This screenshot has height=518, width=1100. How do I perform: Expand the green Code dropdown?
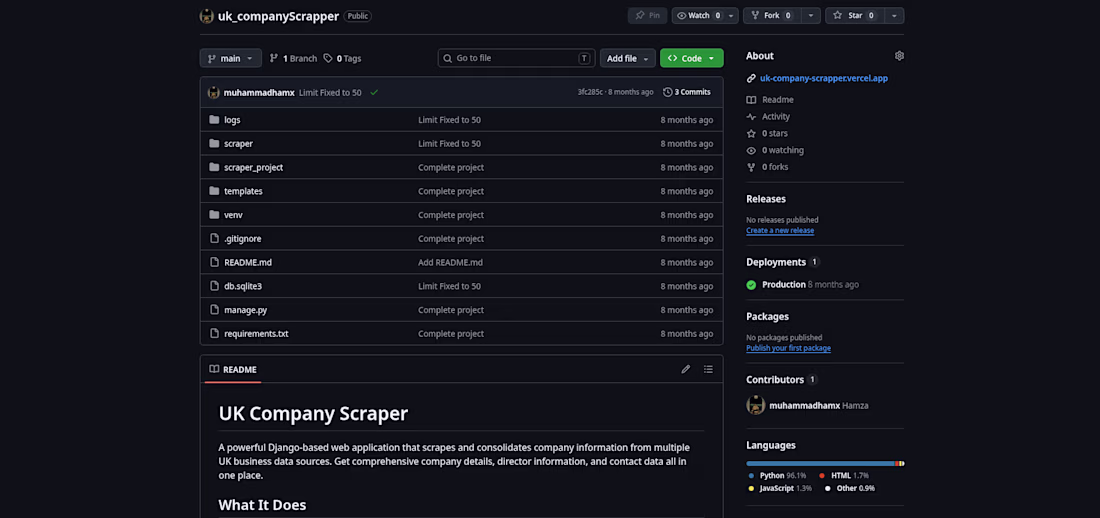(x=691, y=58)
